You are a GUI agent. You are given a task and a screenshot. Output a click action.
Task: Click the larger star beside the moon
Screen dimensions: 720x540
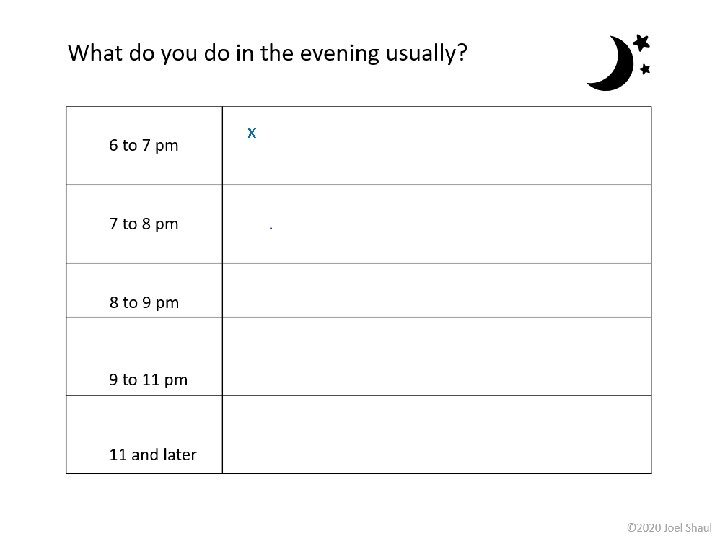641,43
